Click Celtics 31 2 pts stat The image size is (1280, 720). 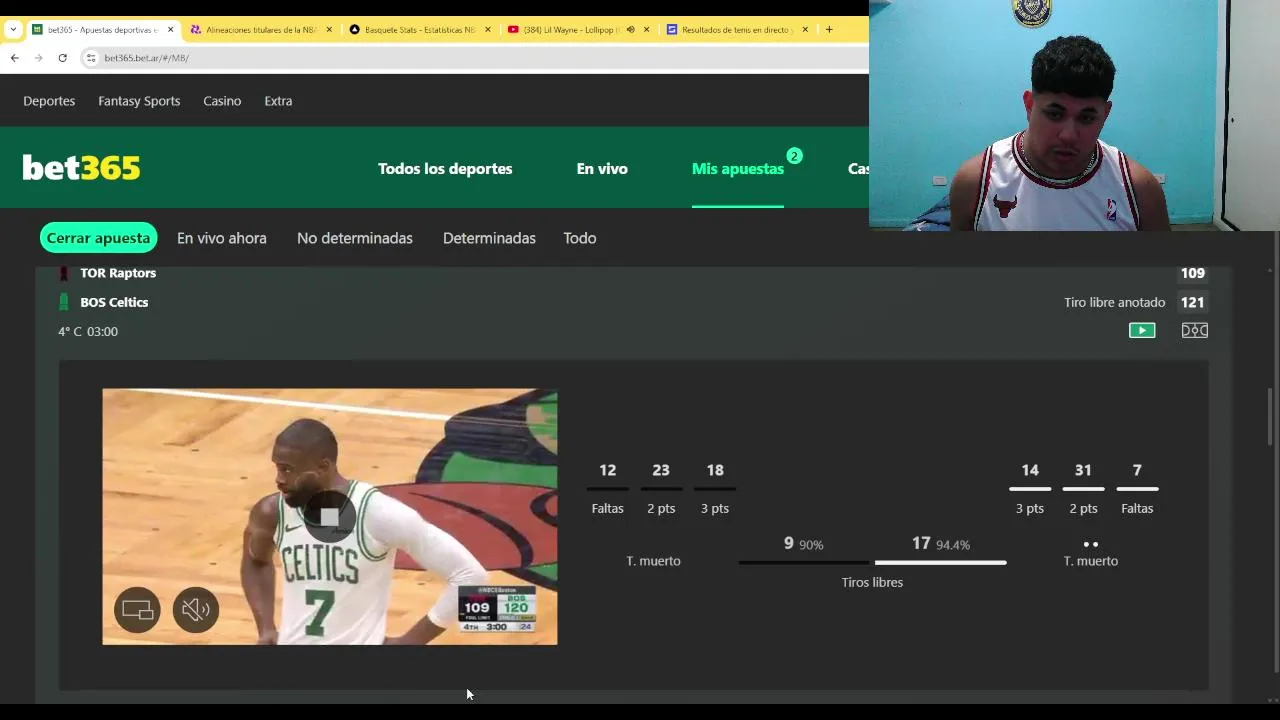pos(1083,488)
